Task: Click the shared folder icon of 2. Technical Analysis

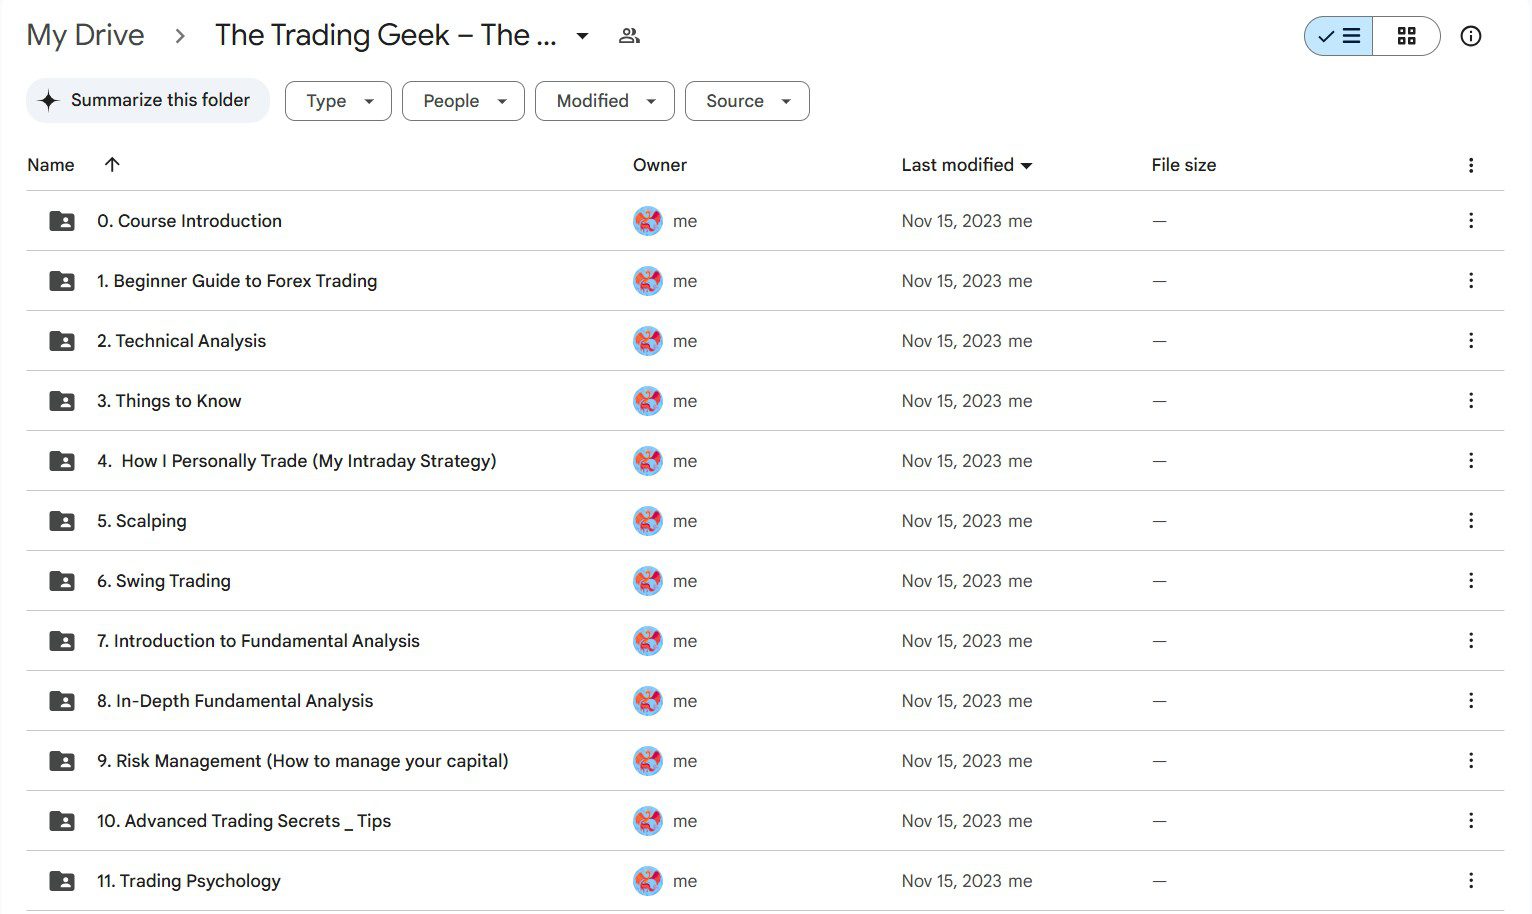Action: [x=62, y=341]
